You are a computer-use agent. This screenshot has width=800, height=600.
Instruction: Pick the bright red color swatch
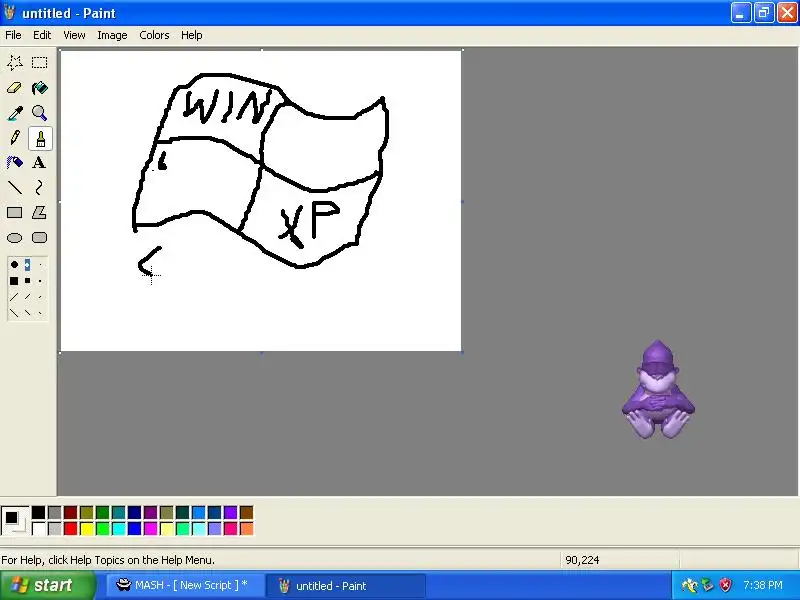pos(70,528)
